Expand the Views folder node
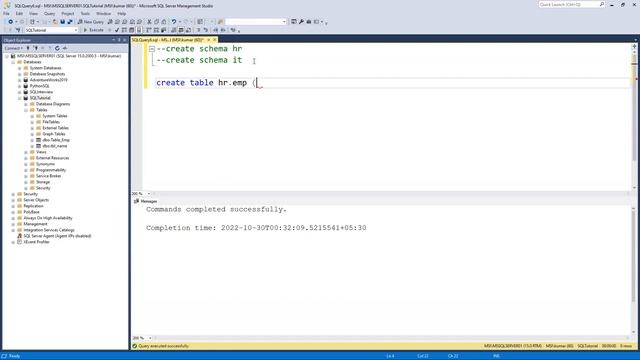The width and height of the screenshot is (640, 360). [x=26, y=152]
